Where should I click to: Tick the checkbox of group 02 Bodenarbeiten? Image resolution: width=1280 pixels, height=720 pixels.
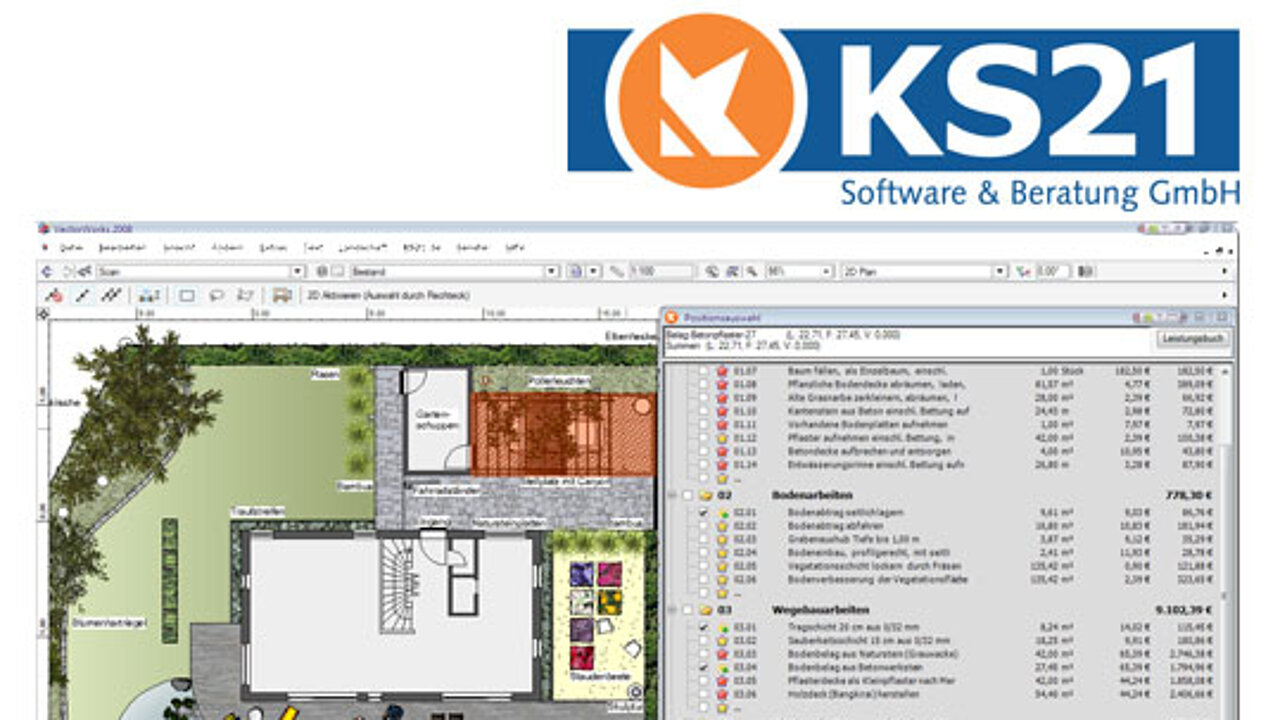click(x=687, y=495)
